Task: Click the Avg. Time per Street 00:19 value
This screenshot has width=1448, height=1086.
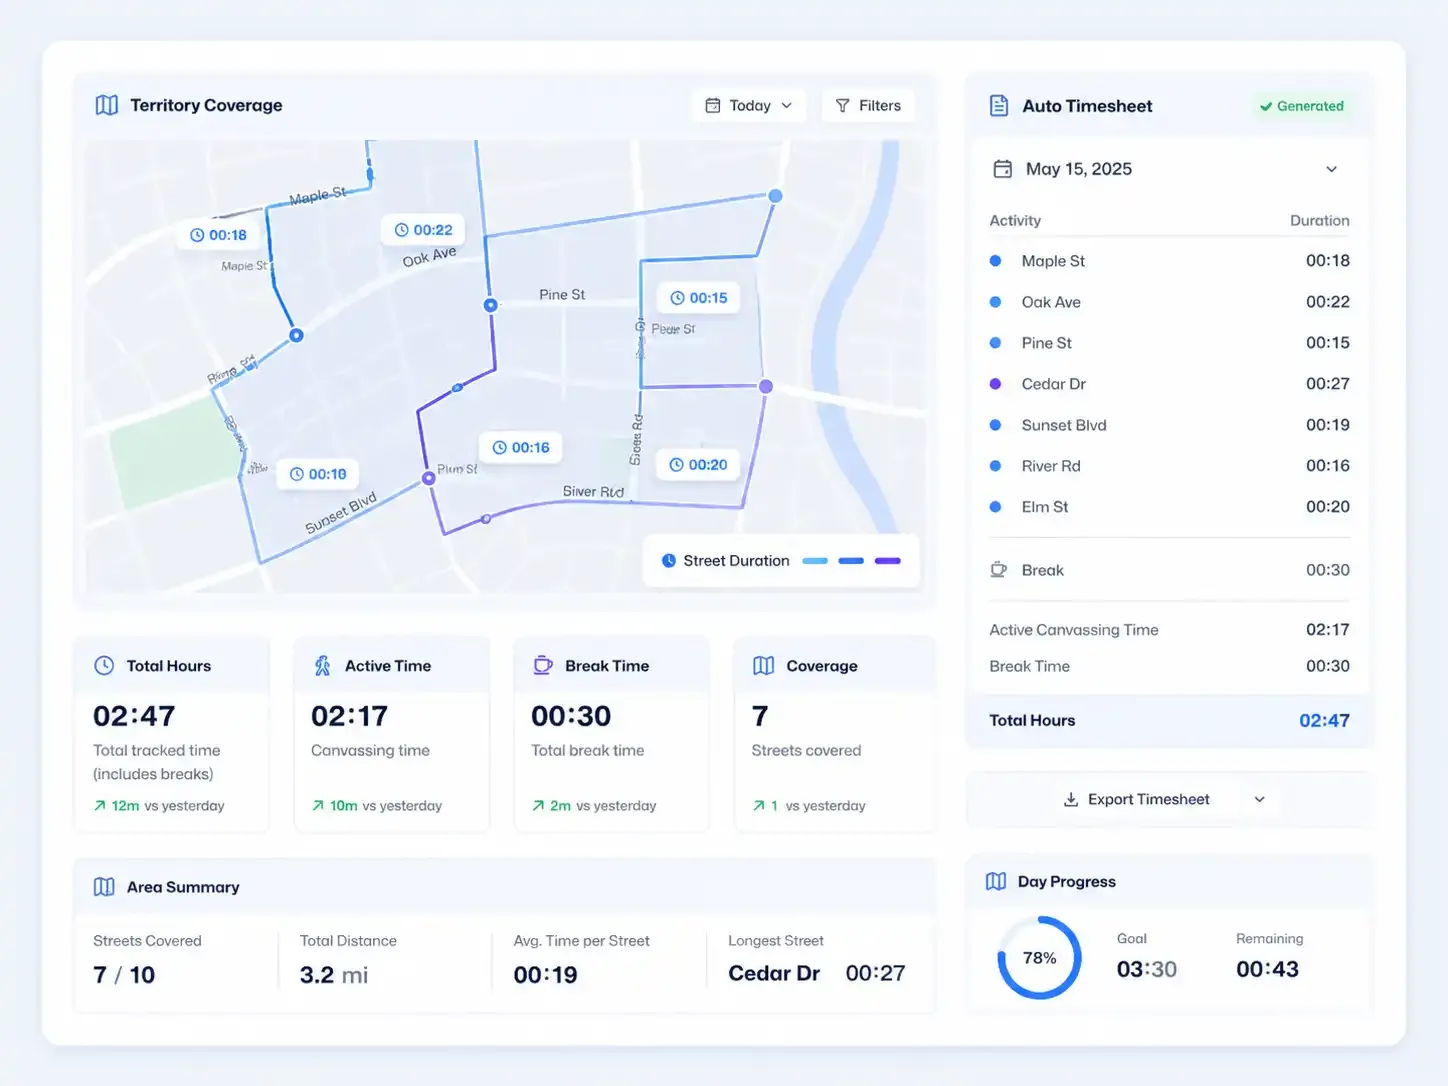Action: [545, 975]
